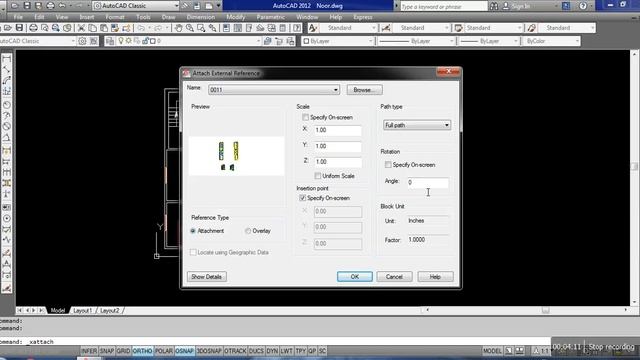Click the Cancel button
Image resolution: width=640 pixels, height=360 pixels.
(x=394, y=277)
